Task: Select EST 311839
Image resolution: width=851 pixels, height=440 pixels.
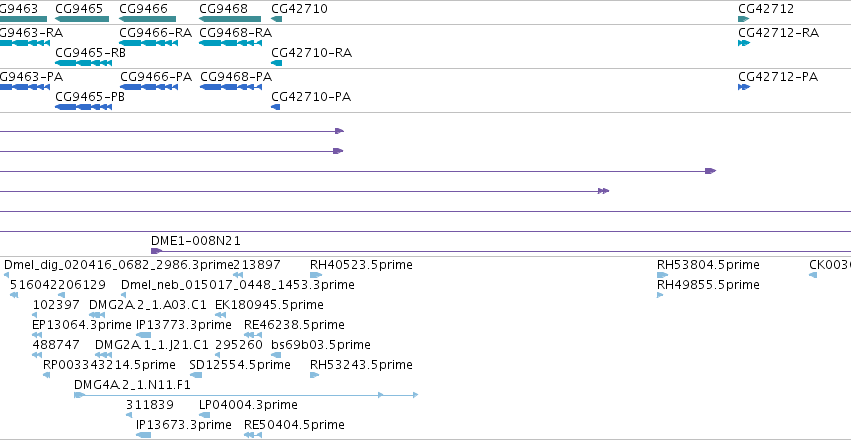Action: tap(129, 415)
